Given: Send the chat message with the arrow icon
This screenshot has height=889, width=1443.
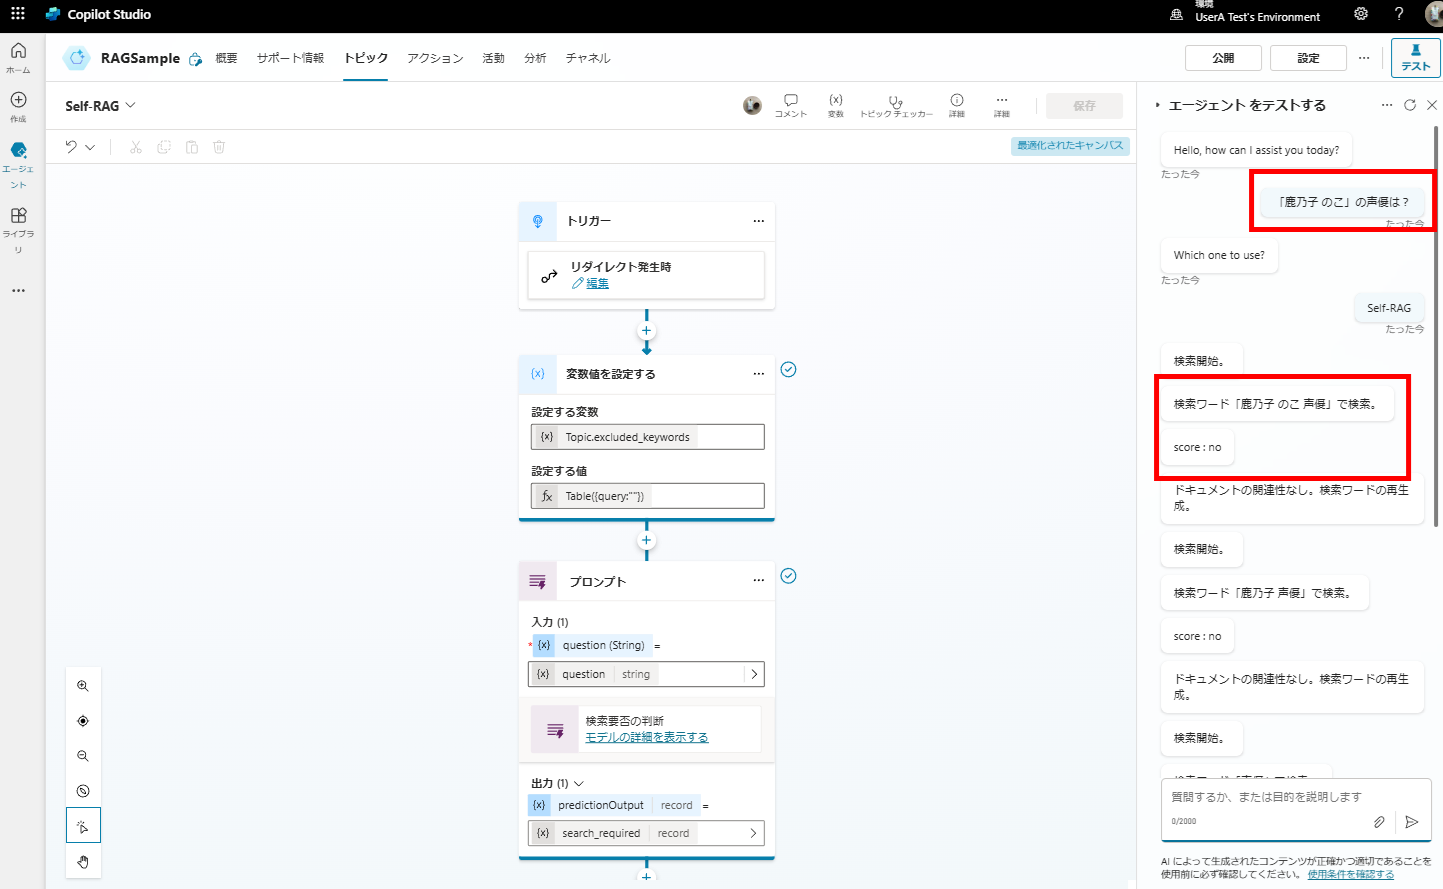Looking at the screenshot, I should coord(1412,822).
